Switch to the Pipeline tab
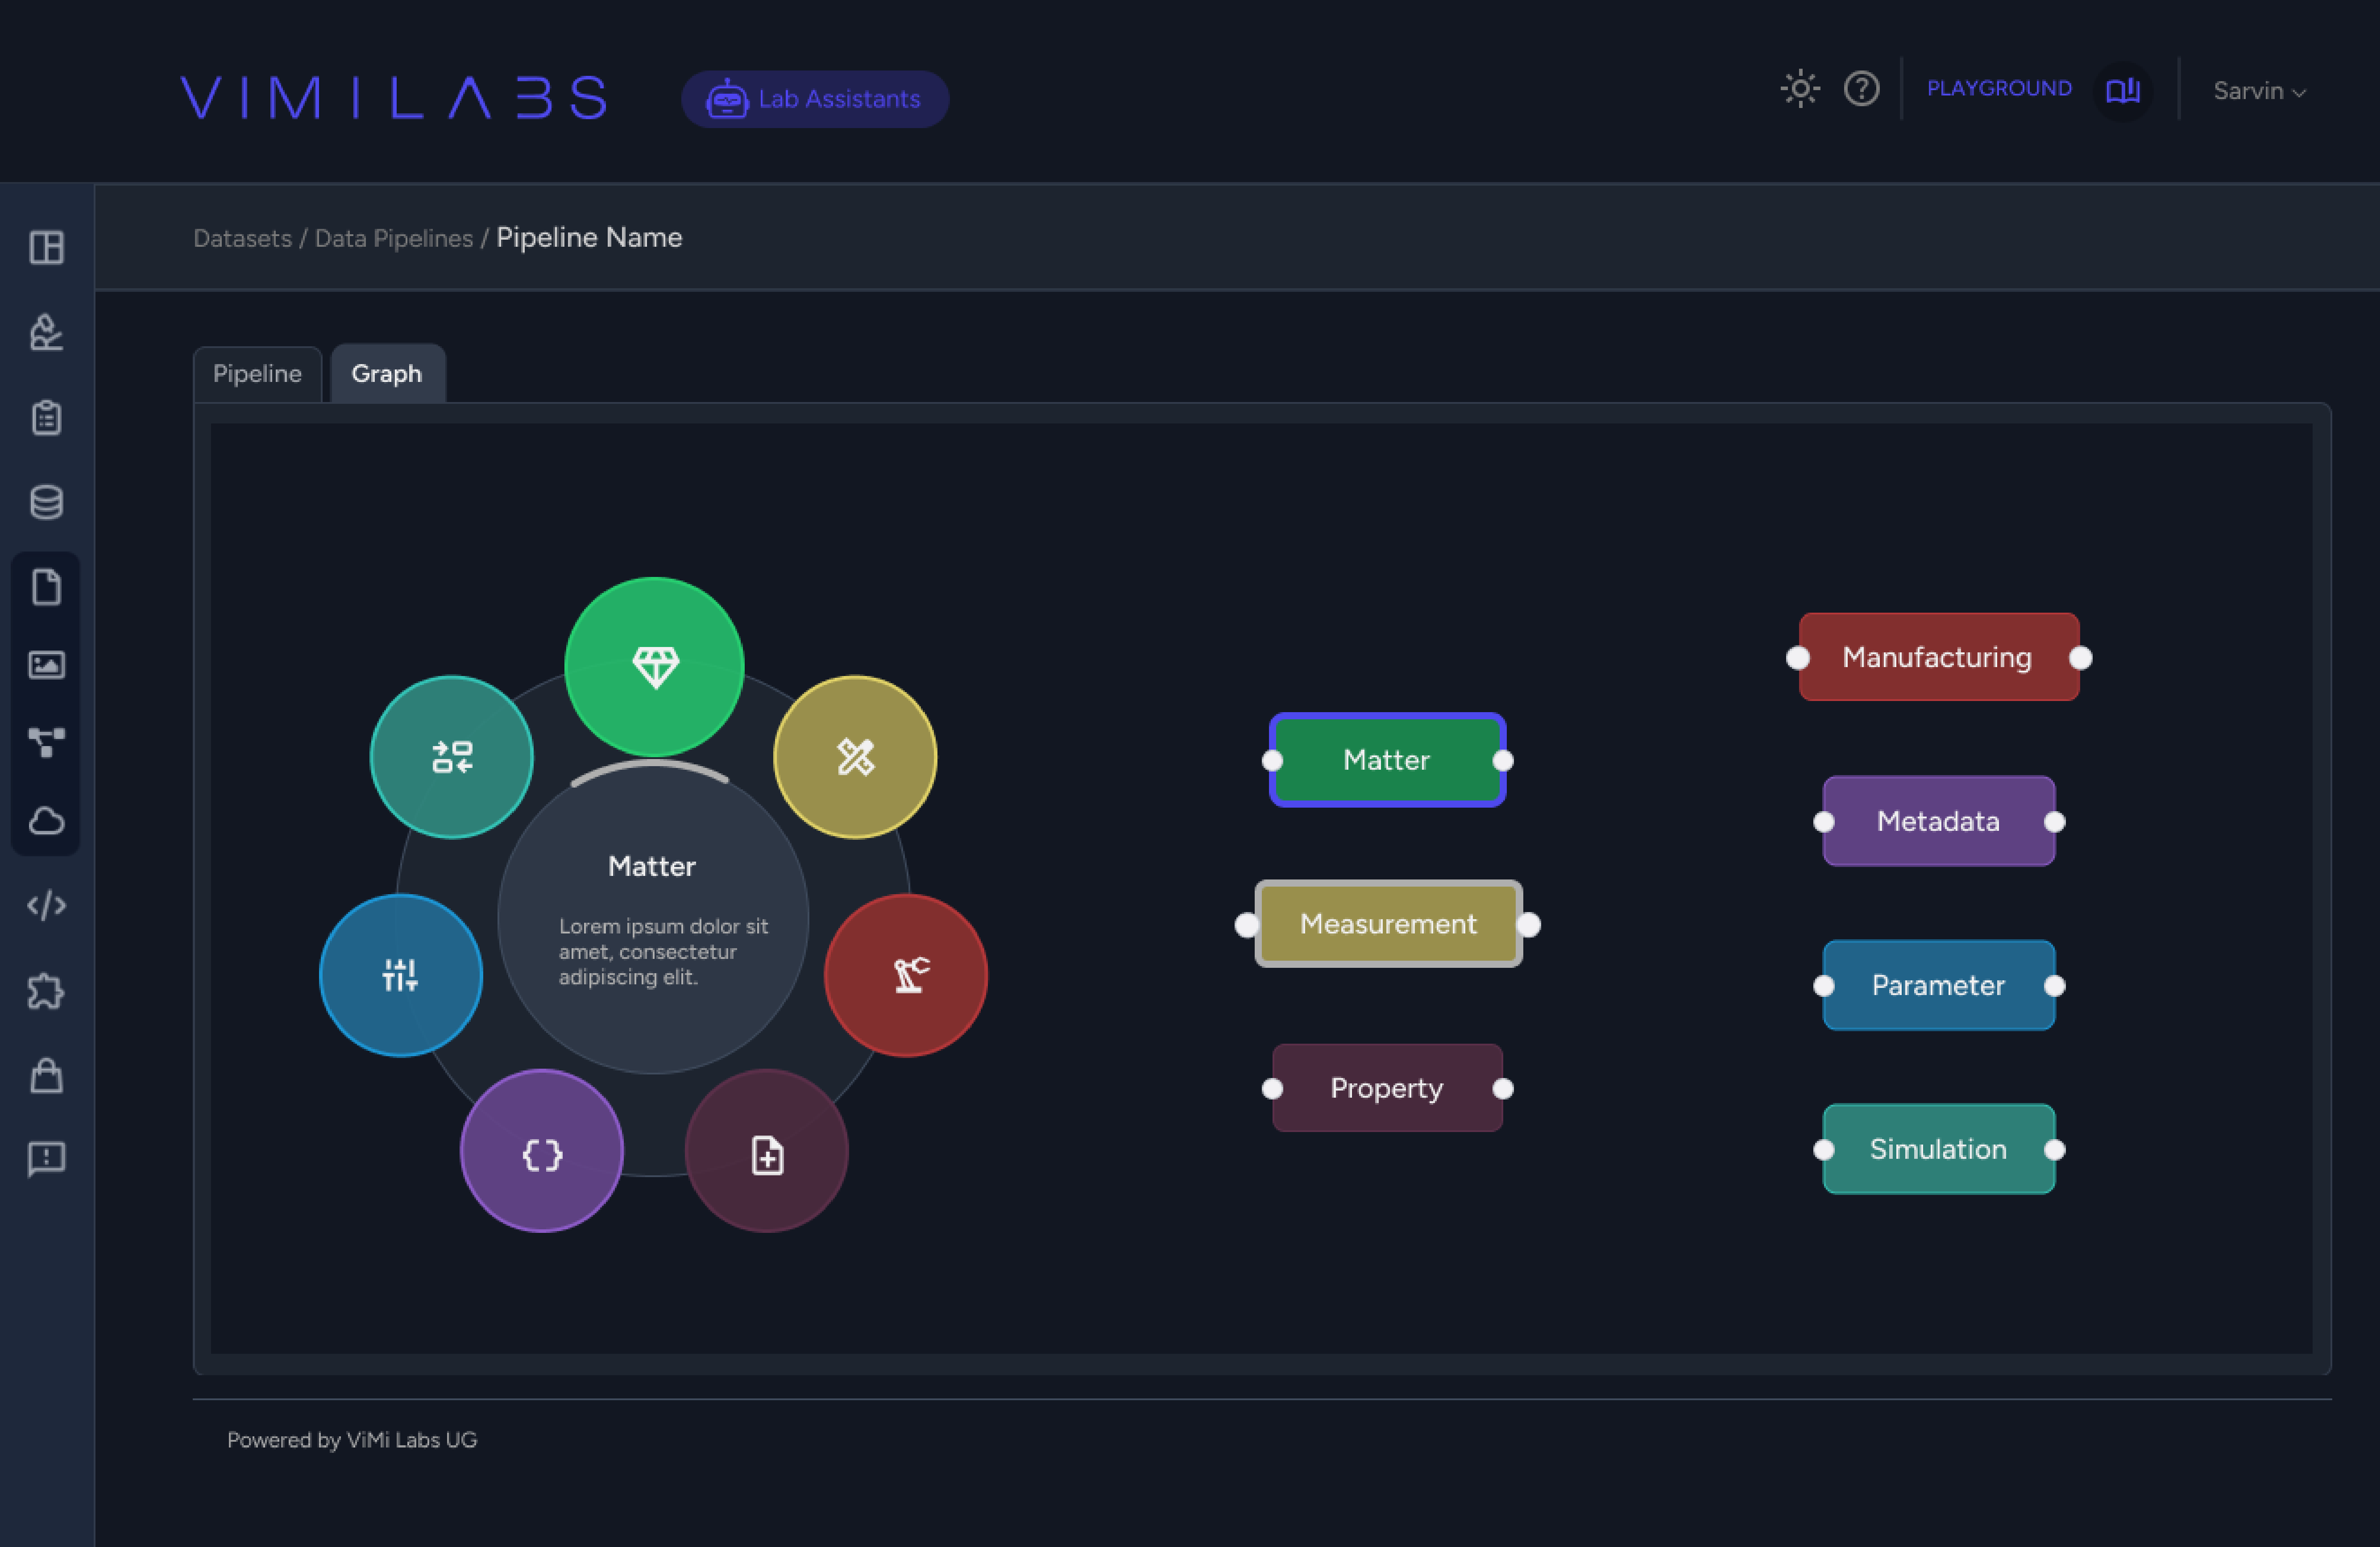Viewport: 2380px width, 1547px height. 257,374
